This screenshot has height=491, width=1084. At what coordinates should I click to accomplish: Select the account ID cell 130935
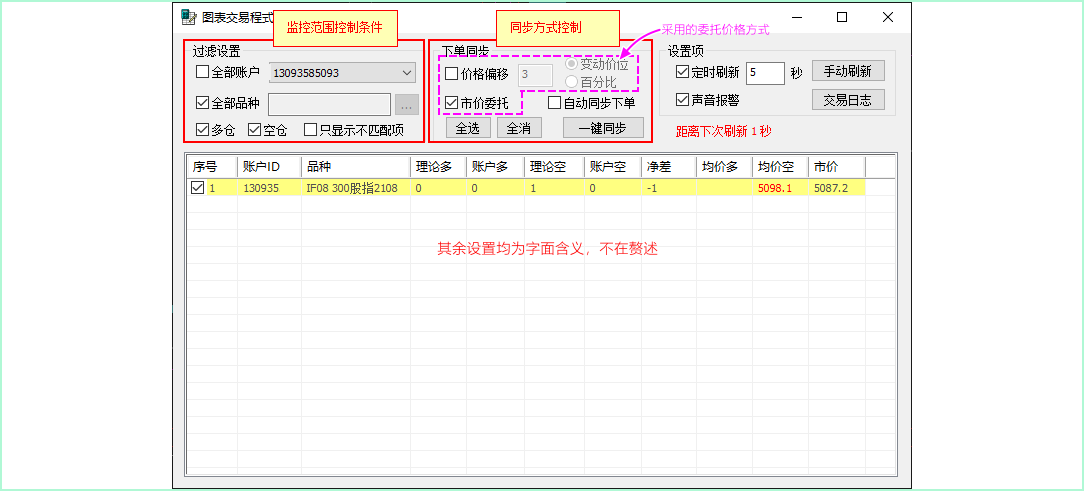tap(269, 188)
